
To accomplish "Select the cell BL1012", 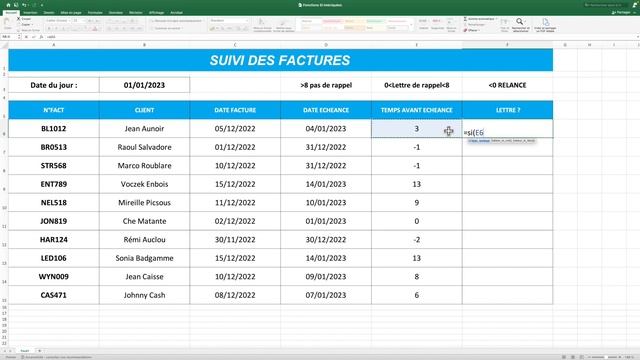I will pyautogui.click(x=53, y=129).
